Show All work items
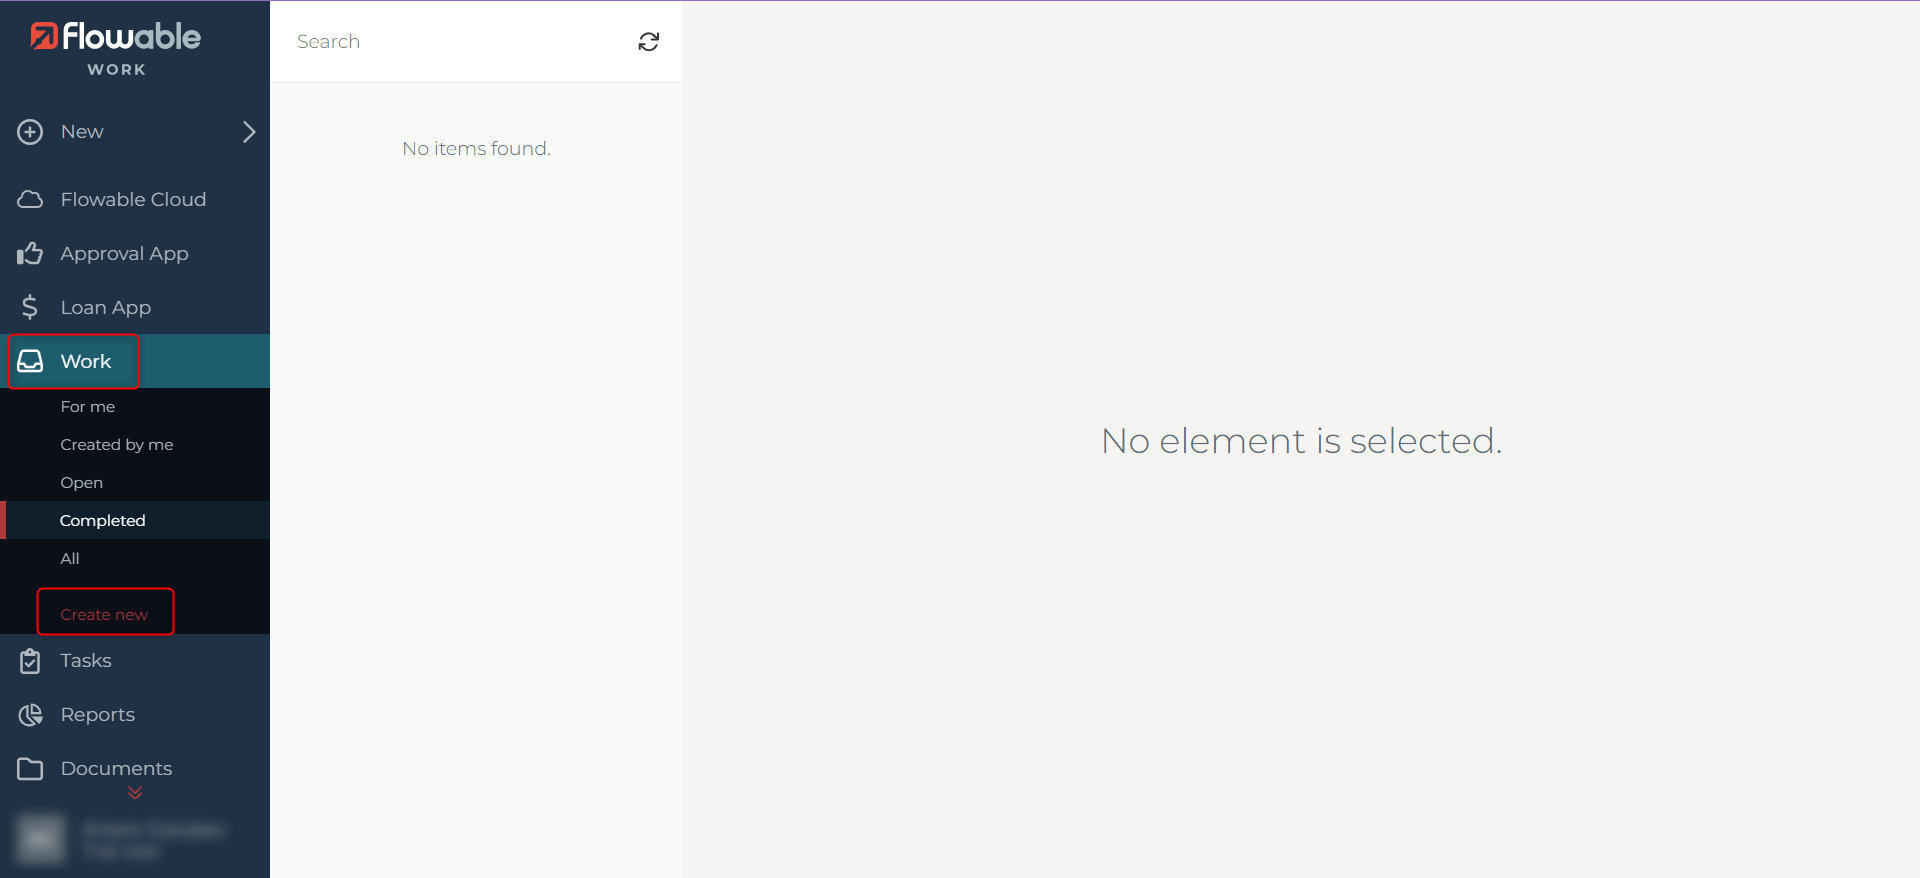Image resolution: width=1920 pixels, height=878 pixels. pyautogui.click(x=70, y=559)
